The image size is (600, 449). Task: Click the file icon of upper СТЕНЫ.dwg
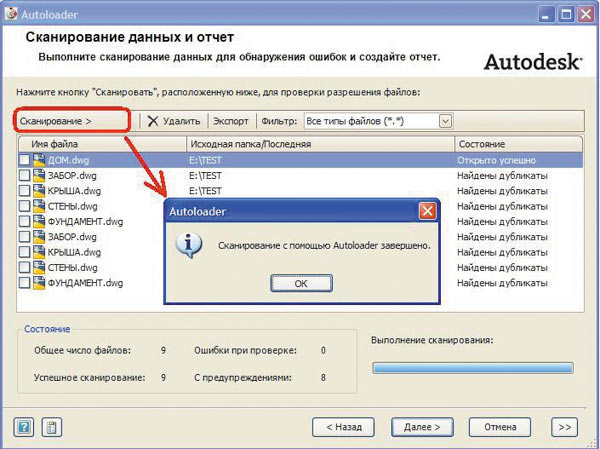point(39,206)
